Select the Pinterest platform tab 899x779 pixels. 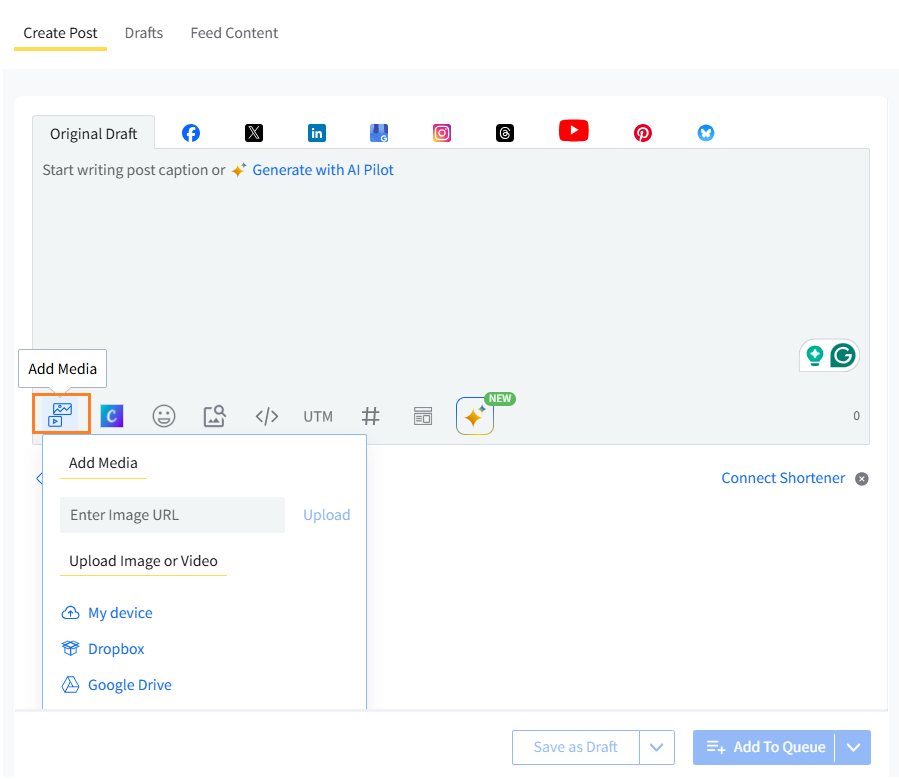(x=643, y=133)
